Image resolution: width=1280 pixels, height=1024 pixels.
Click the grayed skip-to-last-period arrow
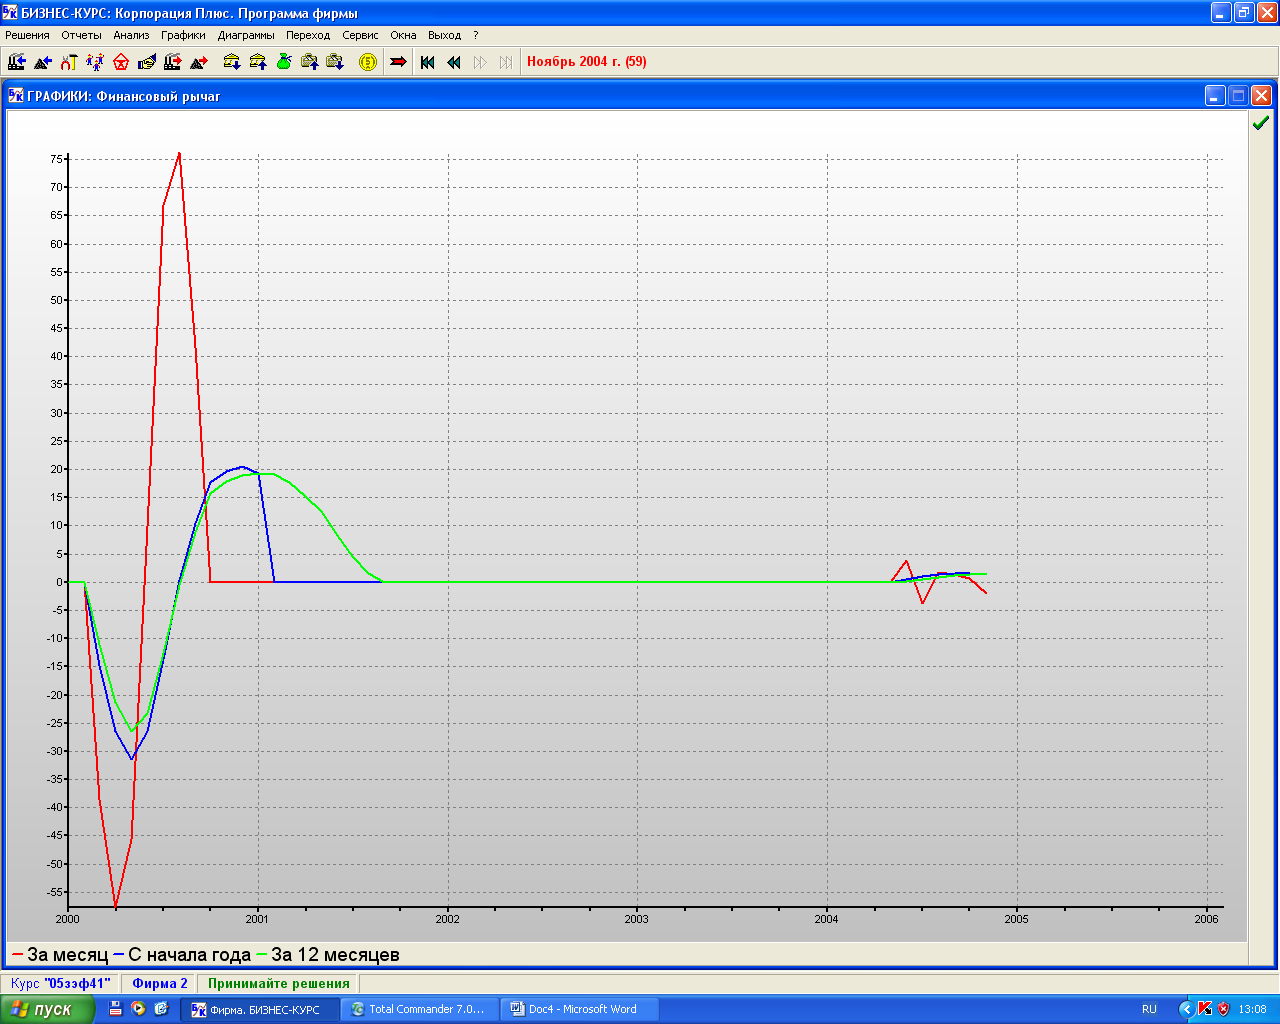point(506,62)
